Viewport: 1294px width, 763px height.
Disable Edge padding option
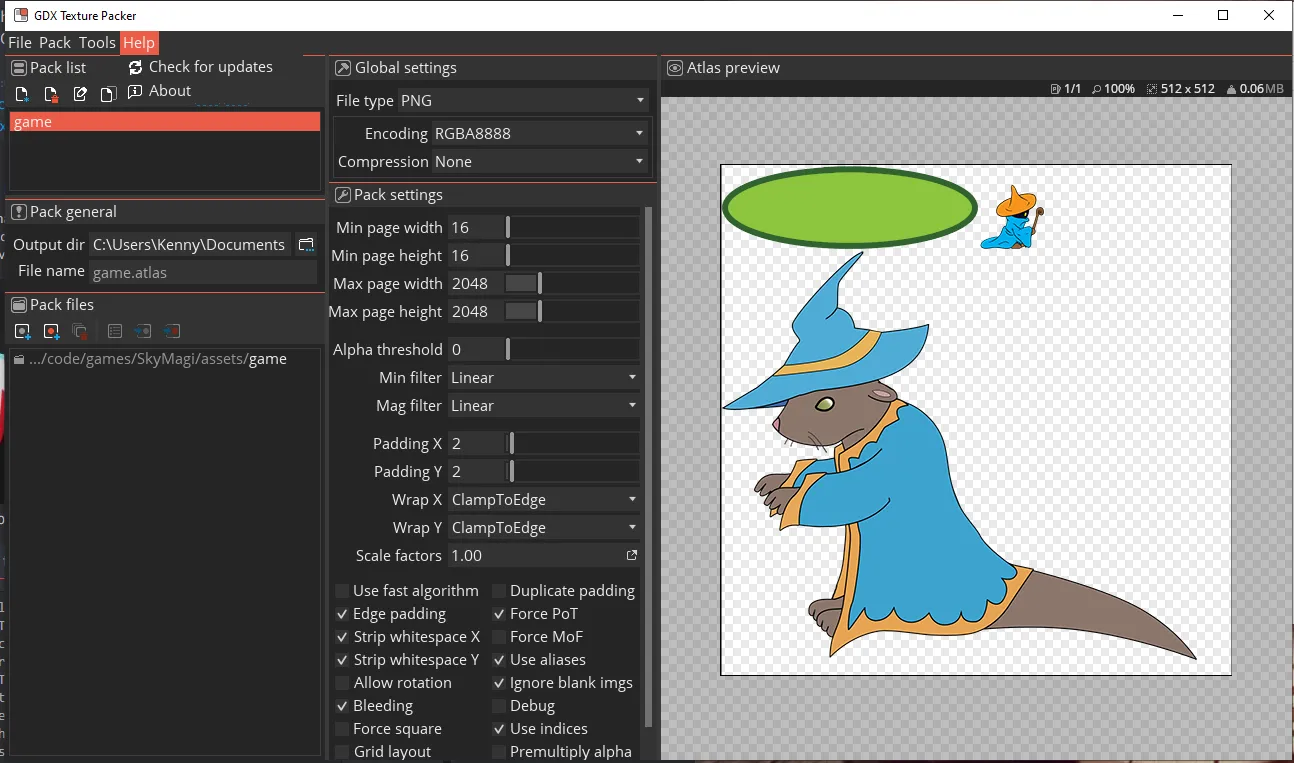[x=342, y=614]
